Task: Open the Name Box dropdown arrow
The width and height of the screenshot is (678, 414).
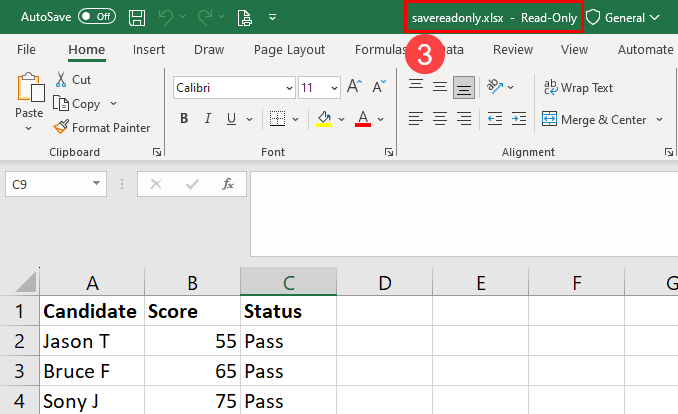Action: point(96,183)
